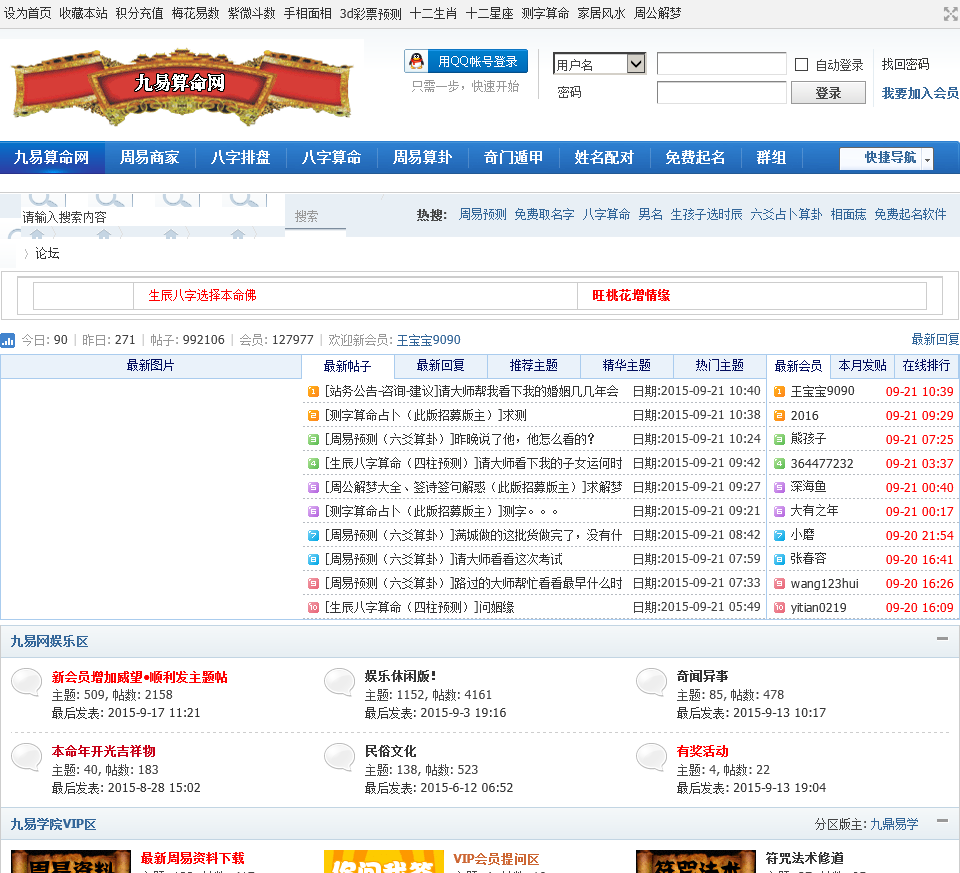Click the fullscreen expand icon at top right

(x=950, y=14)
